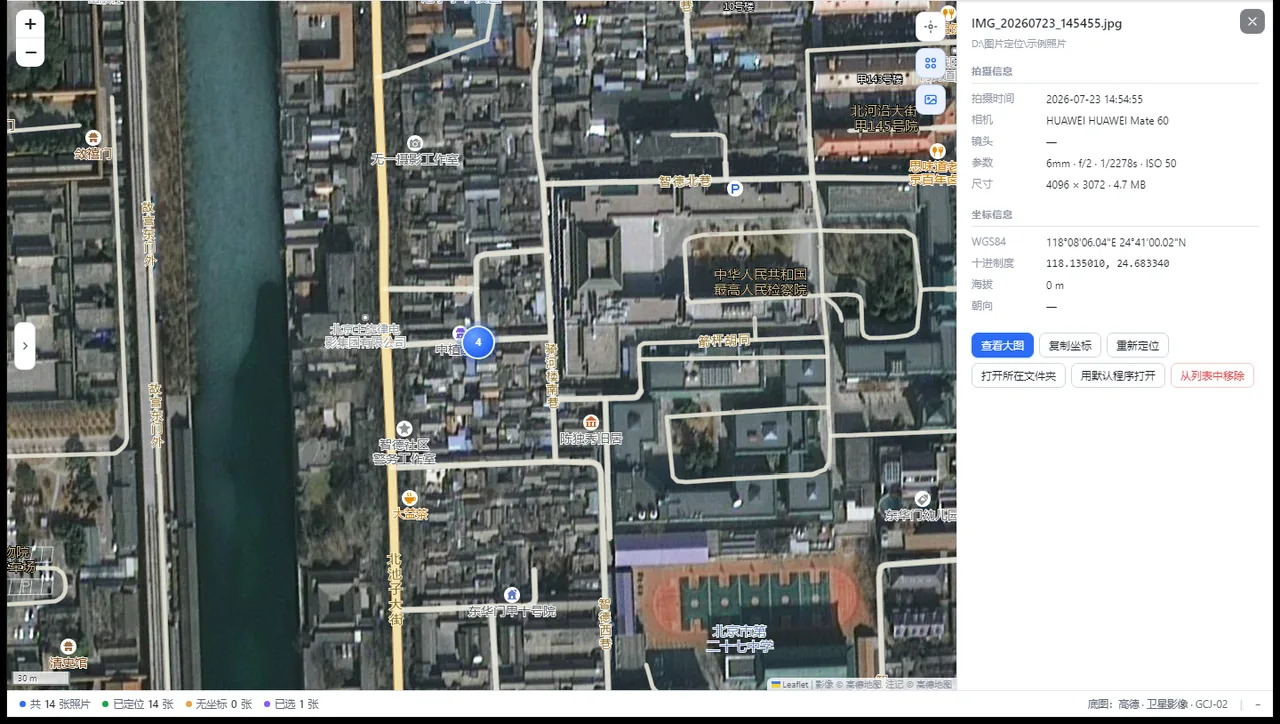This screenshot has width=1280, height=724.
Task: Click the WGS84 coordinate value
Action: pos(1116,242)
